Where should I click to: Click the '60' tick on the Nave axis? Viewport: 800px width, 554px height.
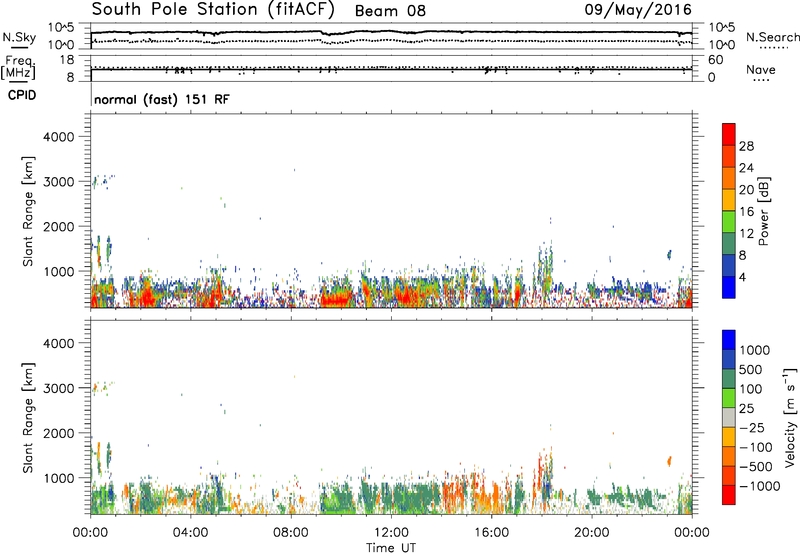pos(716,60)
